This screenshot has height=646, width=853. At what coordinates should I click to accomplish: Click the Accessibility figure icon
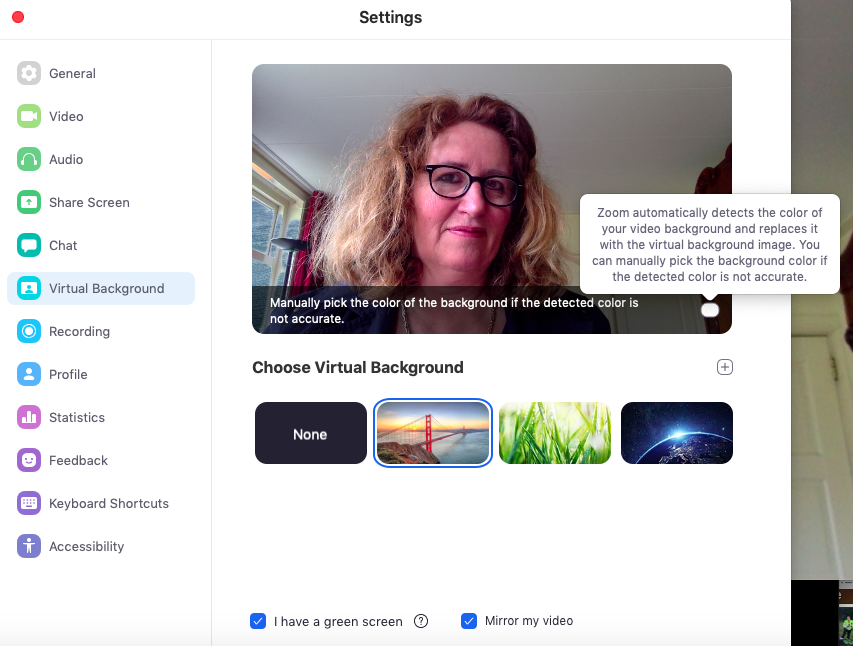click(x=29, y=546)
